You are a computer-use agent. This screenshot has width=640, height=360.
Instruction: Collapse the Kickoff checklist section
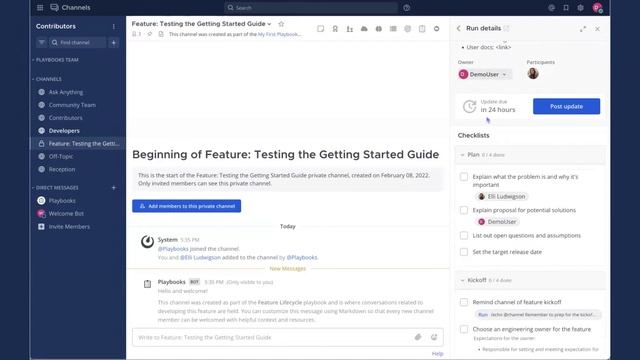coord(462,280)
